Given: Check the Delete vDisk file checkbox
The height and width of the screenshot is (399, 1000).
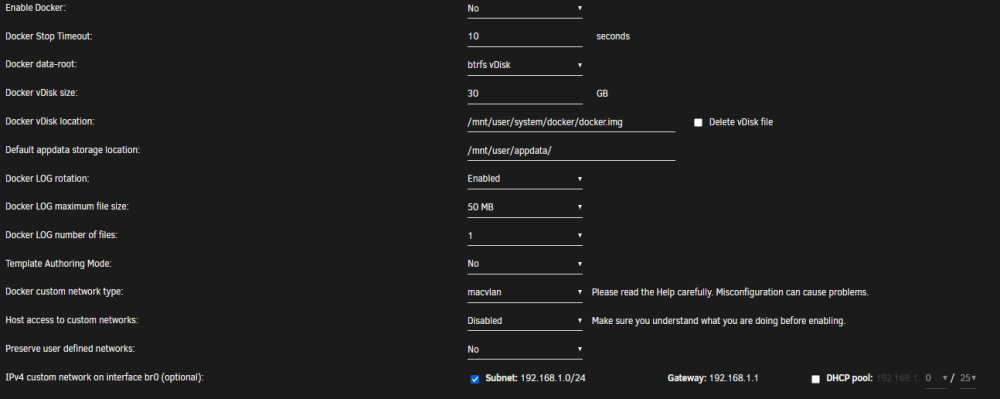Looking at the screenshot, I should click(x=698, y=122).
